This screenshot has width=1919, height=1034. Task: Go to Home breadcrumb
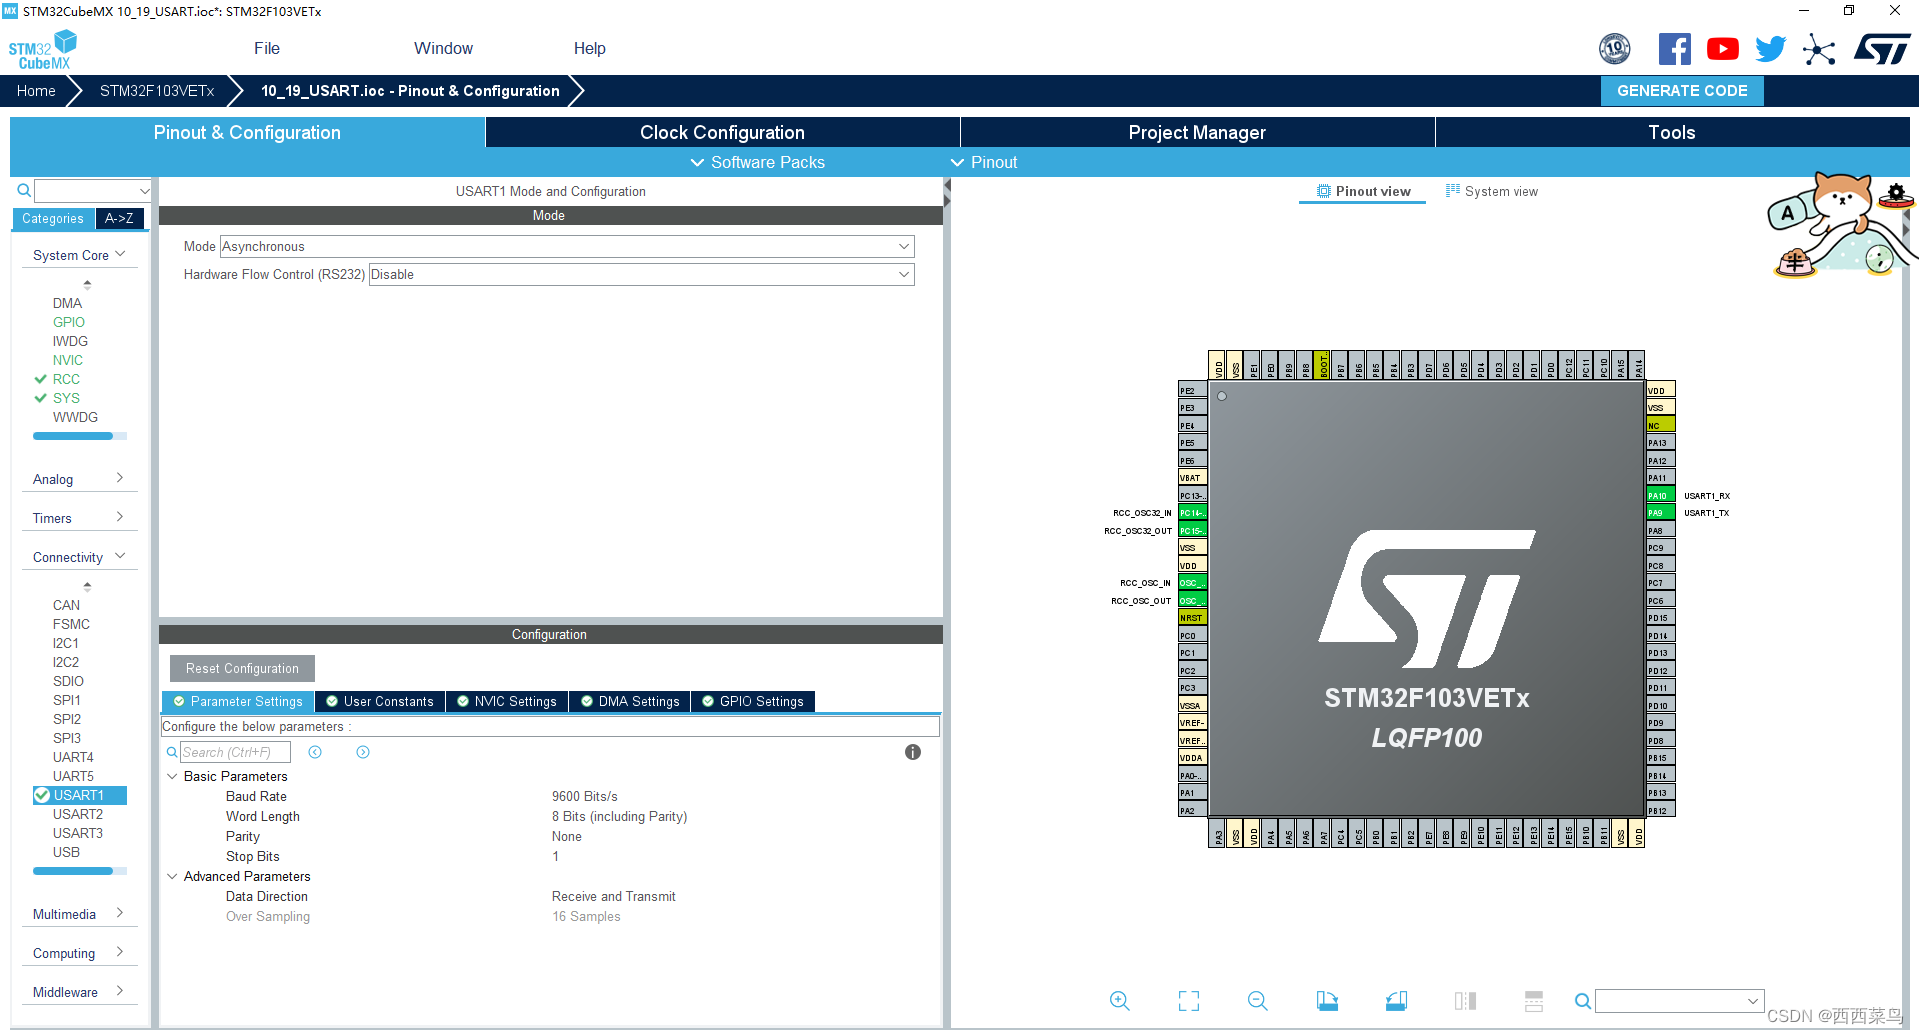[36, 90]
